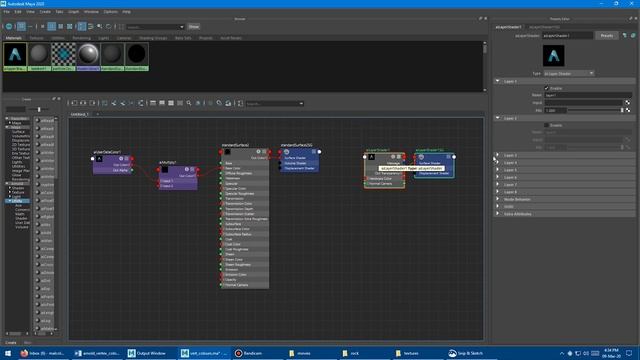Select the Untitled_1 graph tab
The height and width of the screenshot is (360, 640).
(x=80, y=115)
